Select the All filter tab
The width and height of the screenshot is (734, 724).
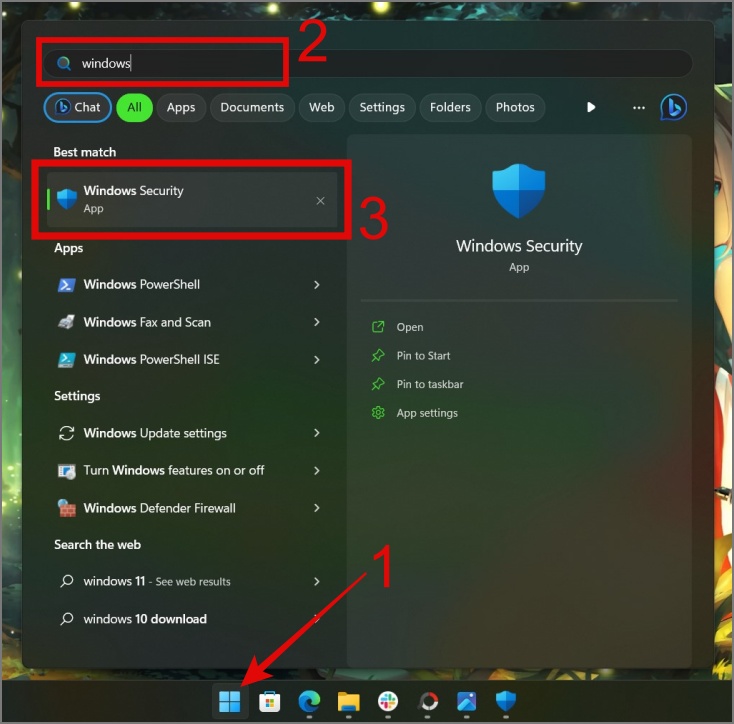[134, 107]
